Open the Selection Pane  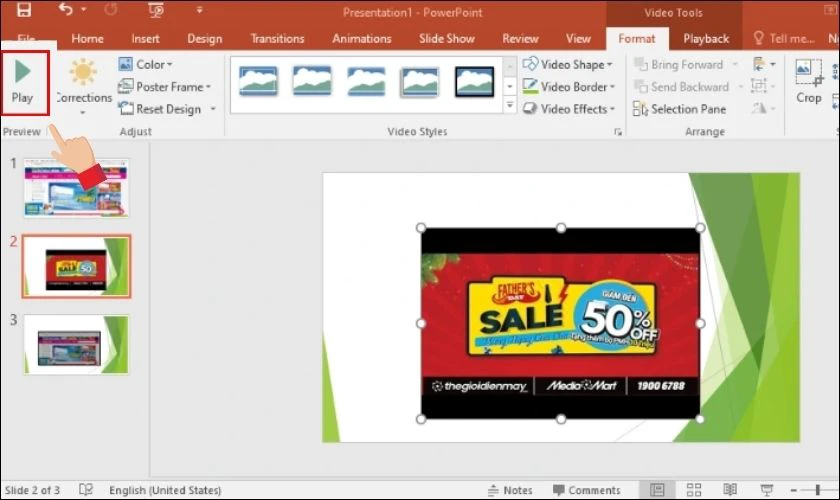tap(680, 109)
